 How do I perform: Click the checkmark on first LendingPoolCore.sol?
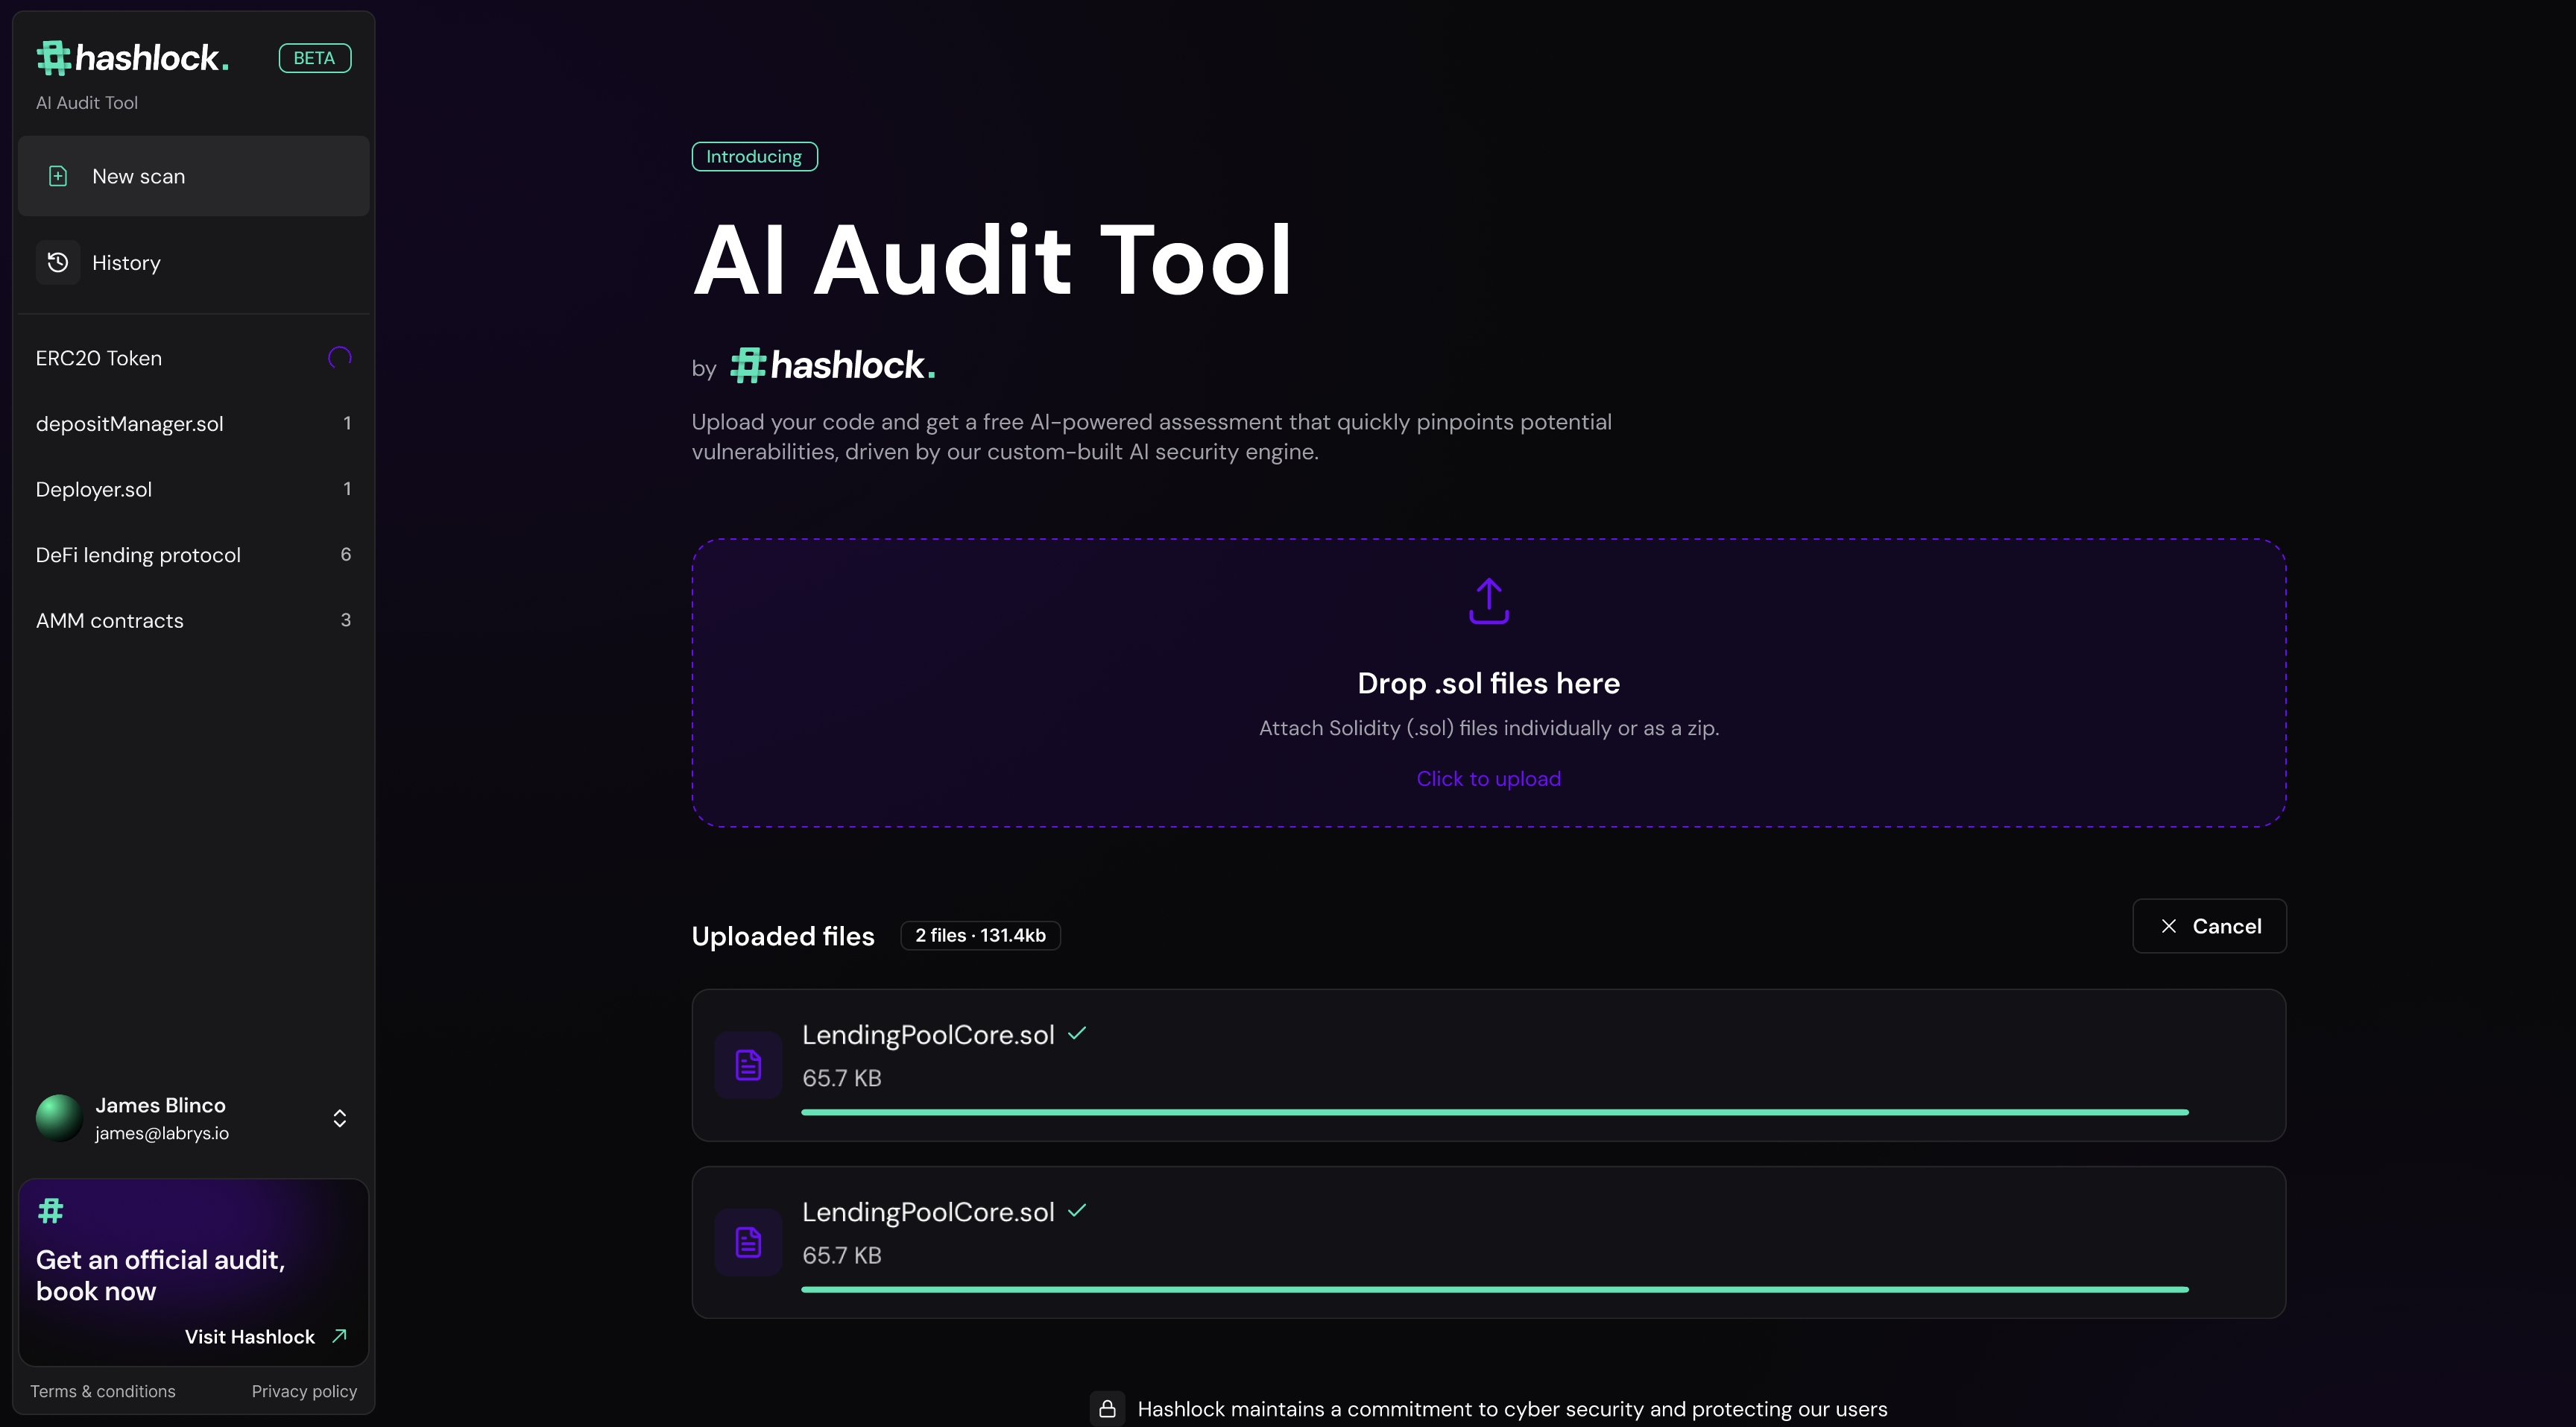coord(1077,1033)
